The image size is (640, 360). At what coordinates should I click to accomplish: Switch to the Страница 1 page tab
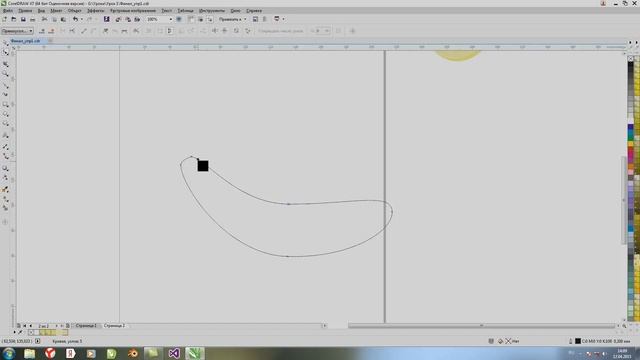tap(86, 326)
